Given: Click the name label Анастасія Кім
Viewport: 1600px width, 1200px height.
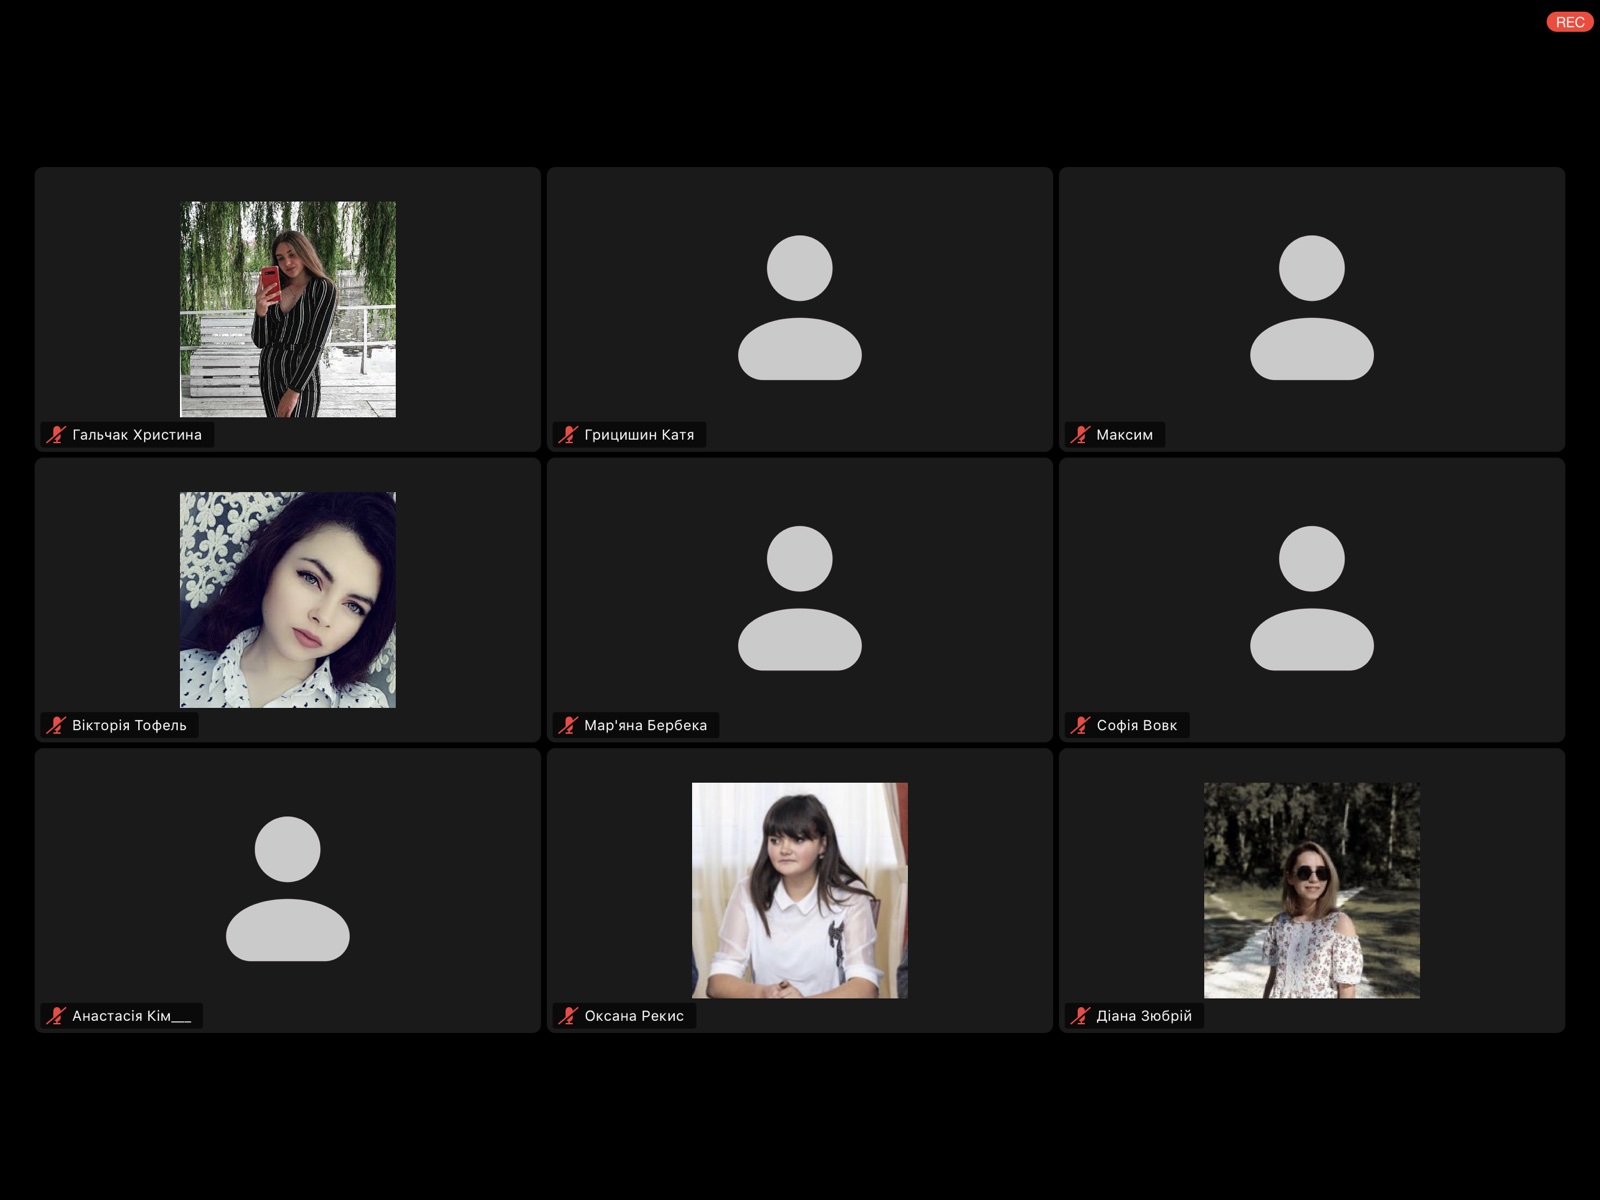Looking at the screenshot, I should pos(131,1016).
